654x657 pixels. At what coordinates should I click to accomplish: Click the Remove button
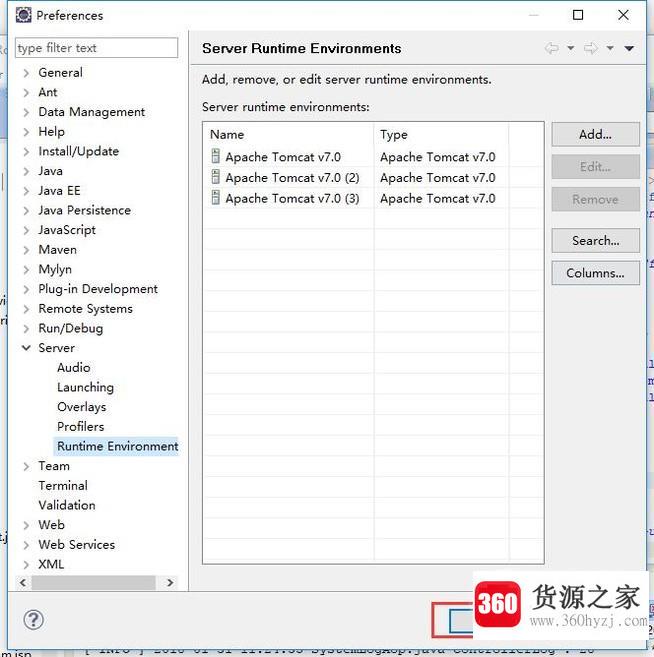595,199
